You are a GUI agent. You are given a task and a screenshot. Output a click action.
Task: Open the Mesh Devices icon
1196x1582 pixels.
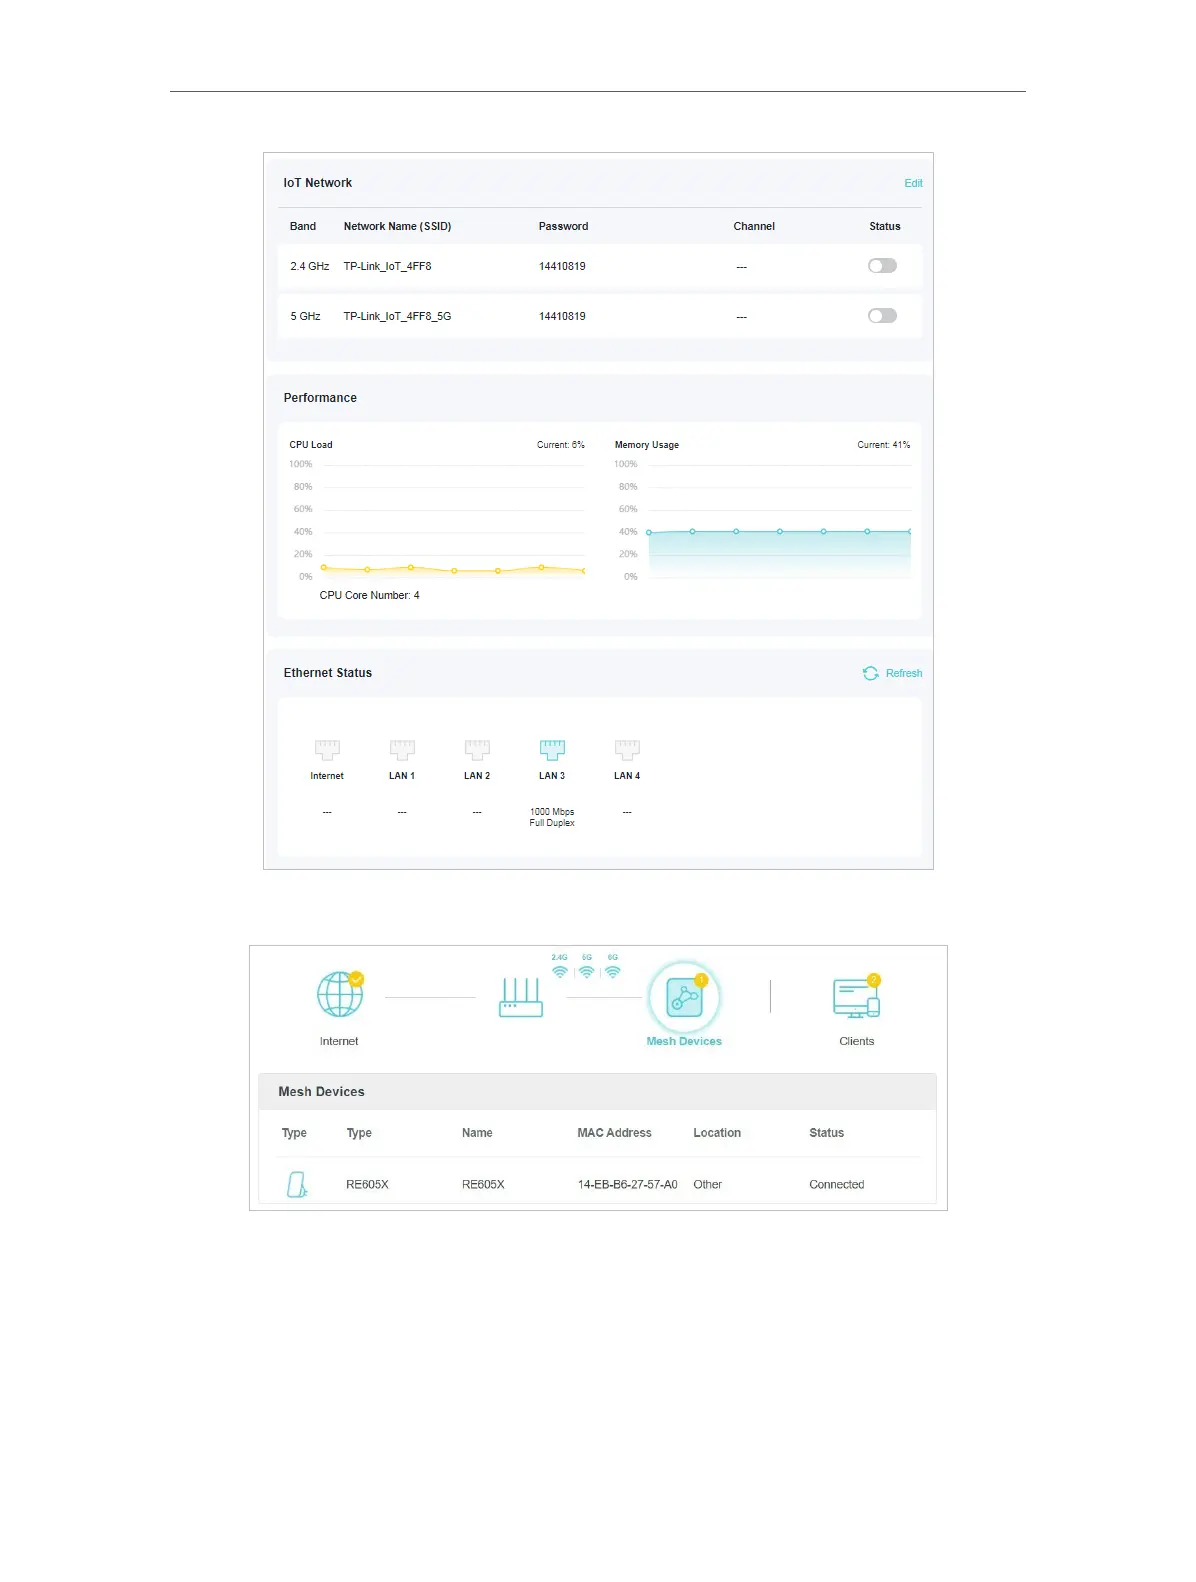click(x=684, y=998)
